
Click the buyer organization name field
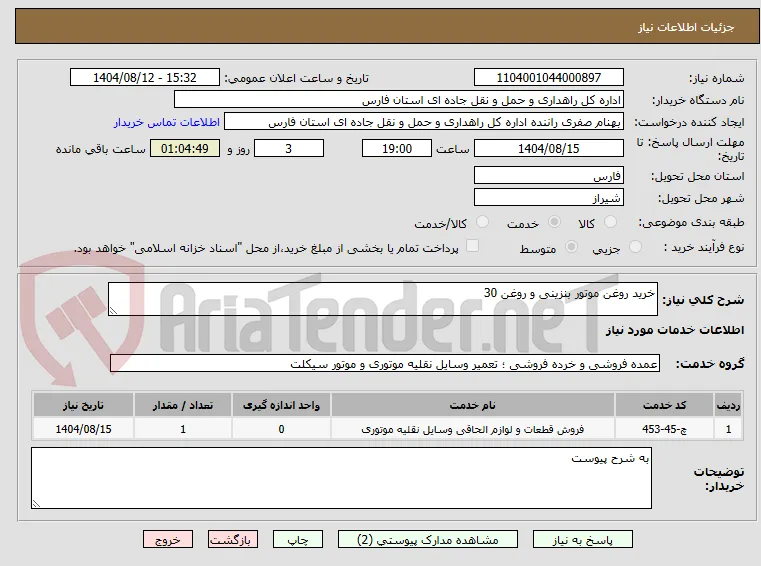398,100
